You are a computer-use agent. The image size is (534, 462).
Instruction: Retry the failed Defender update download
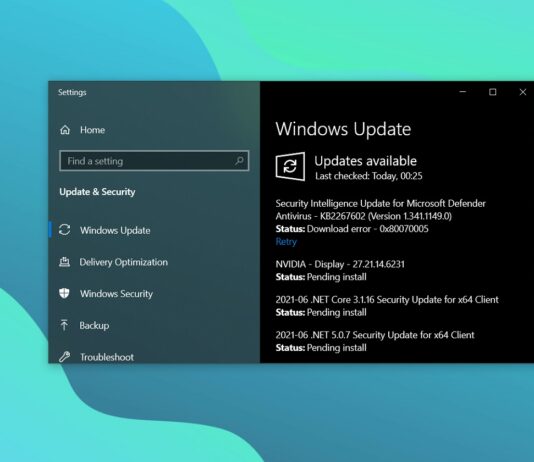point(286,241)
